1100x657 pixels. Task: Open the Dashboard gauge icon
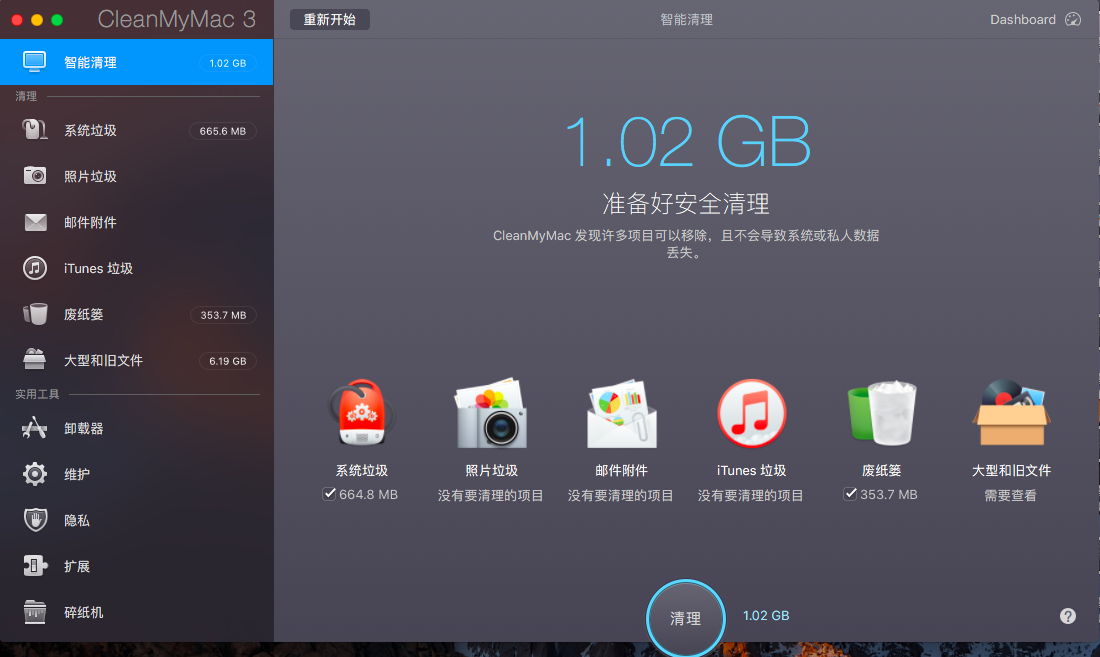coord(1073,20)
